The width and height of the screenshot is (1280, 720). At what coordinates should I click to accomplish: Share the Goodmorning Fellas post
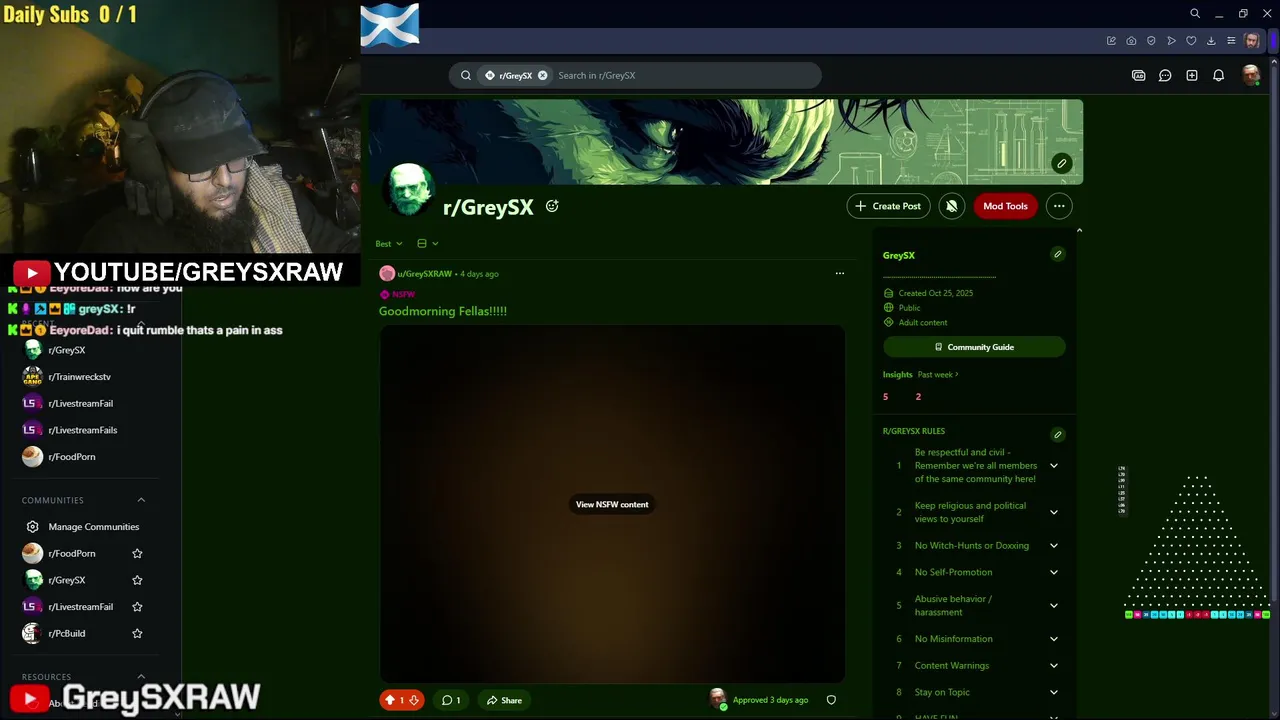tap(504, 700)
